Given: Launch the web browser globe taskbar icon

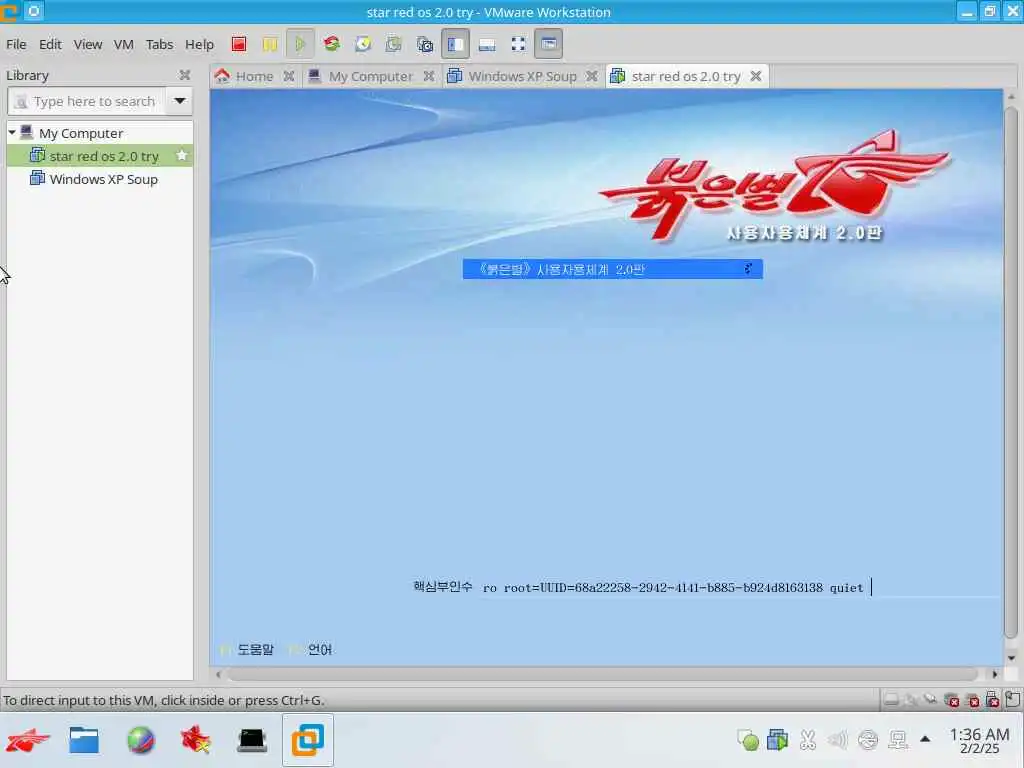Looking at the screenshot, I should click(140, 740).
